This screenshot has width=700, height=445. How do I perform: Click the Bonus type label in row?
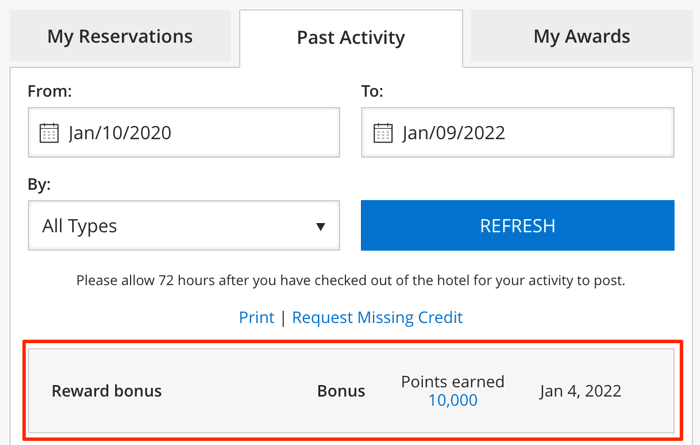point(341,391)
